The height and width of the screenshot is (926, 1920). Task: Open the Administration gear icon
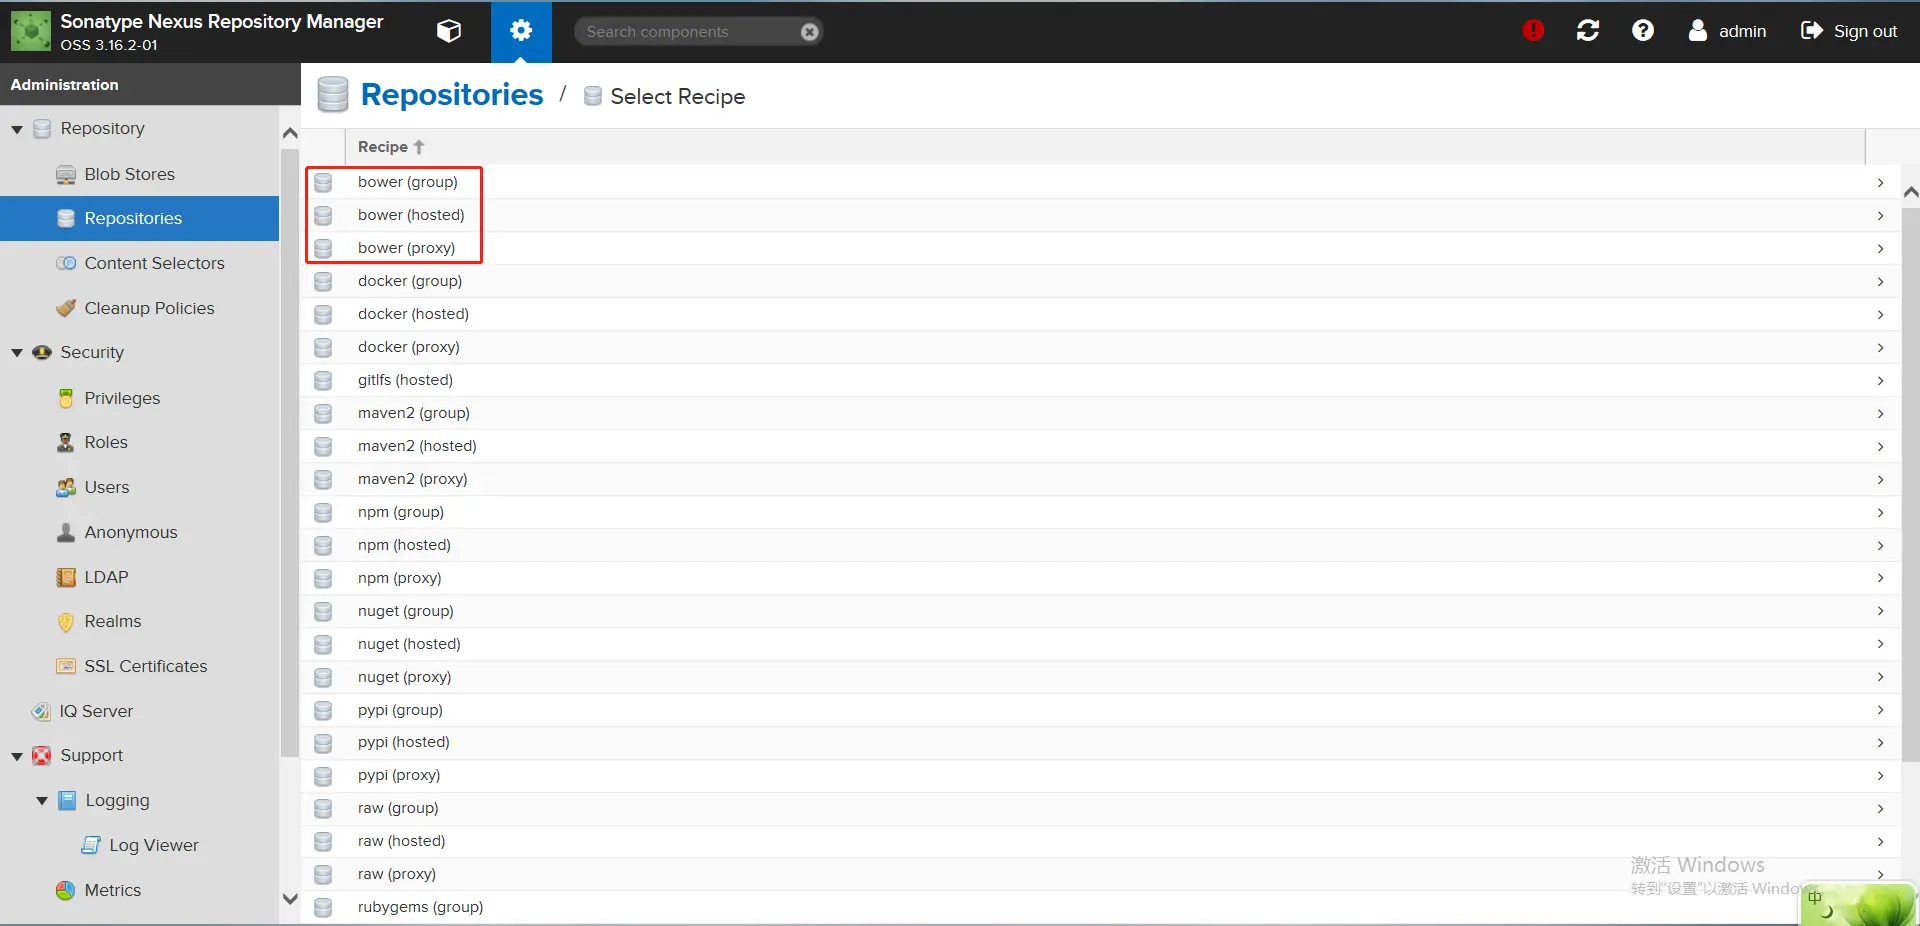coord(521,31)
